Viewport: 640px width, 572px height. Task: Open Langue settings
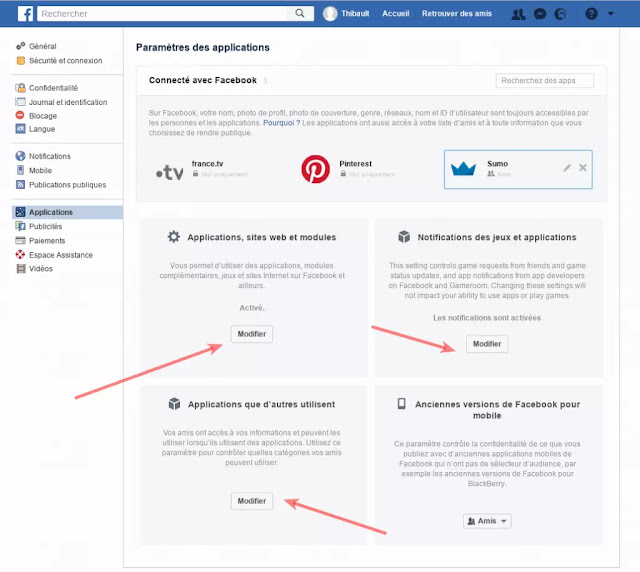pyautogui.click(x=42, y=129)
